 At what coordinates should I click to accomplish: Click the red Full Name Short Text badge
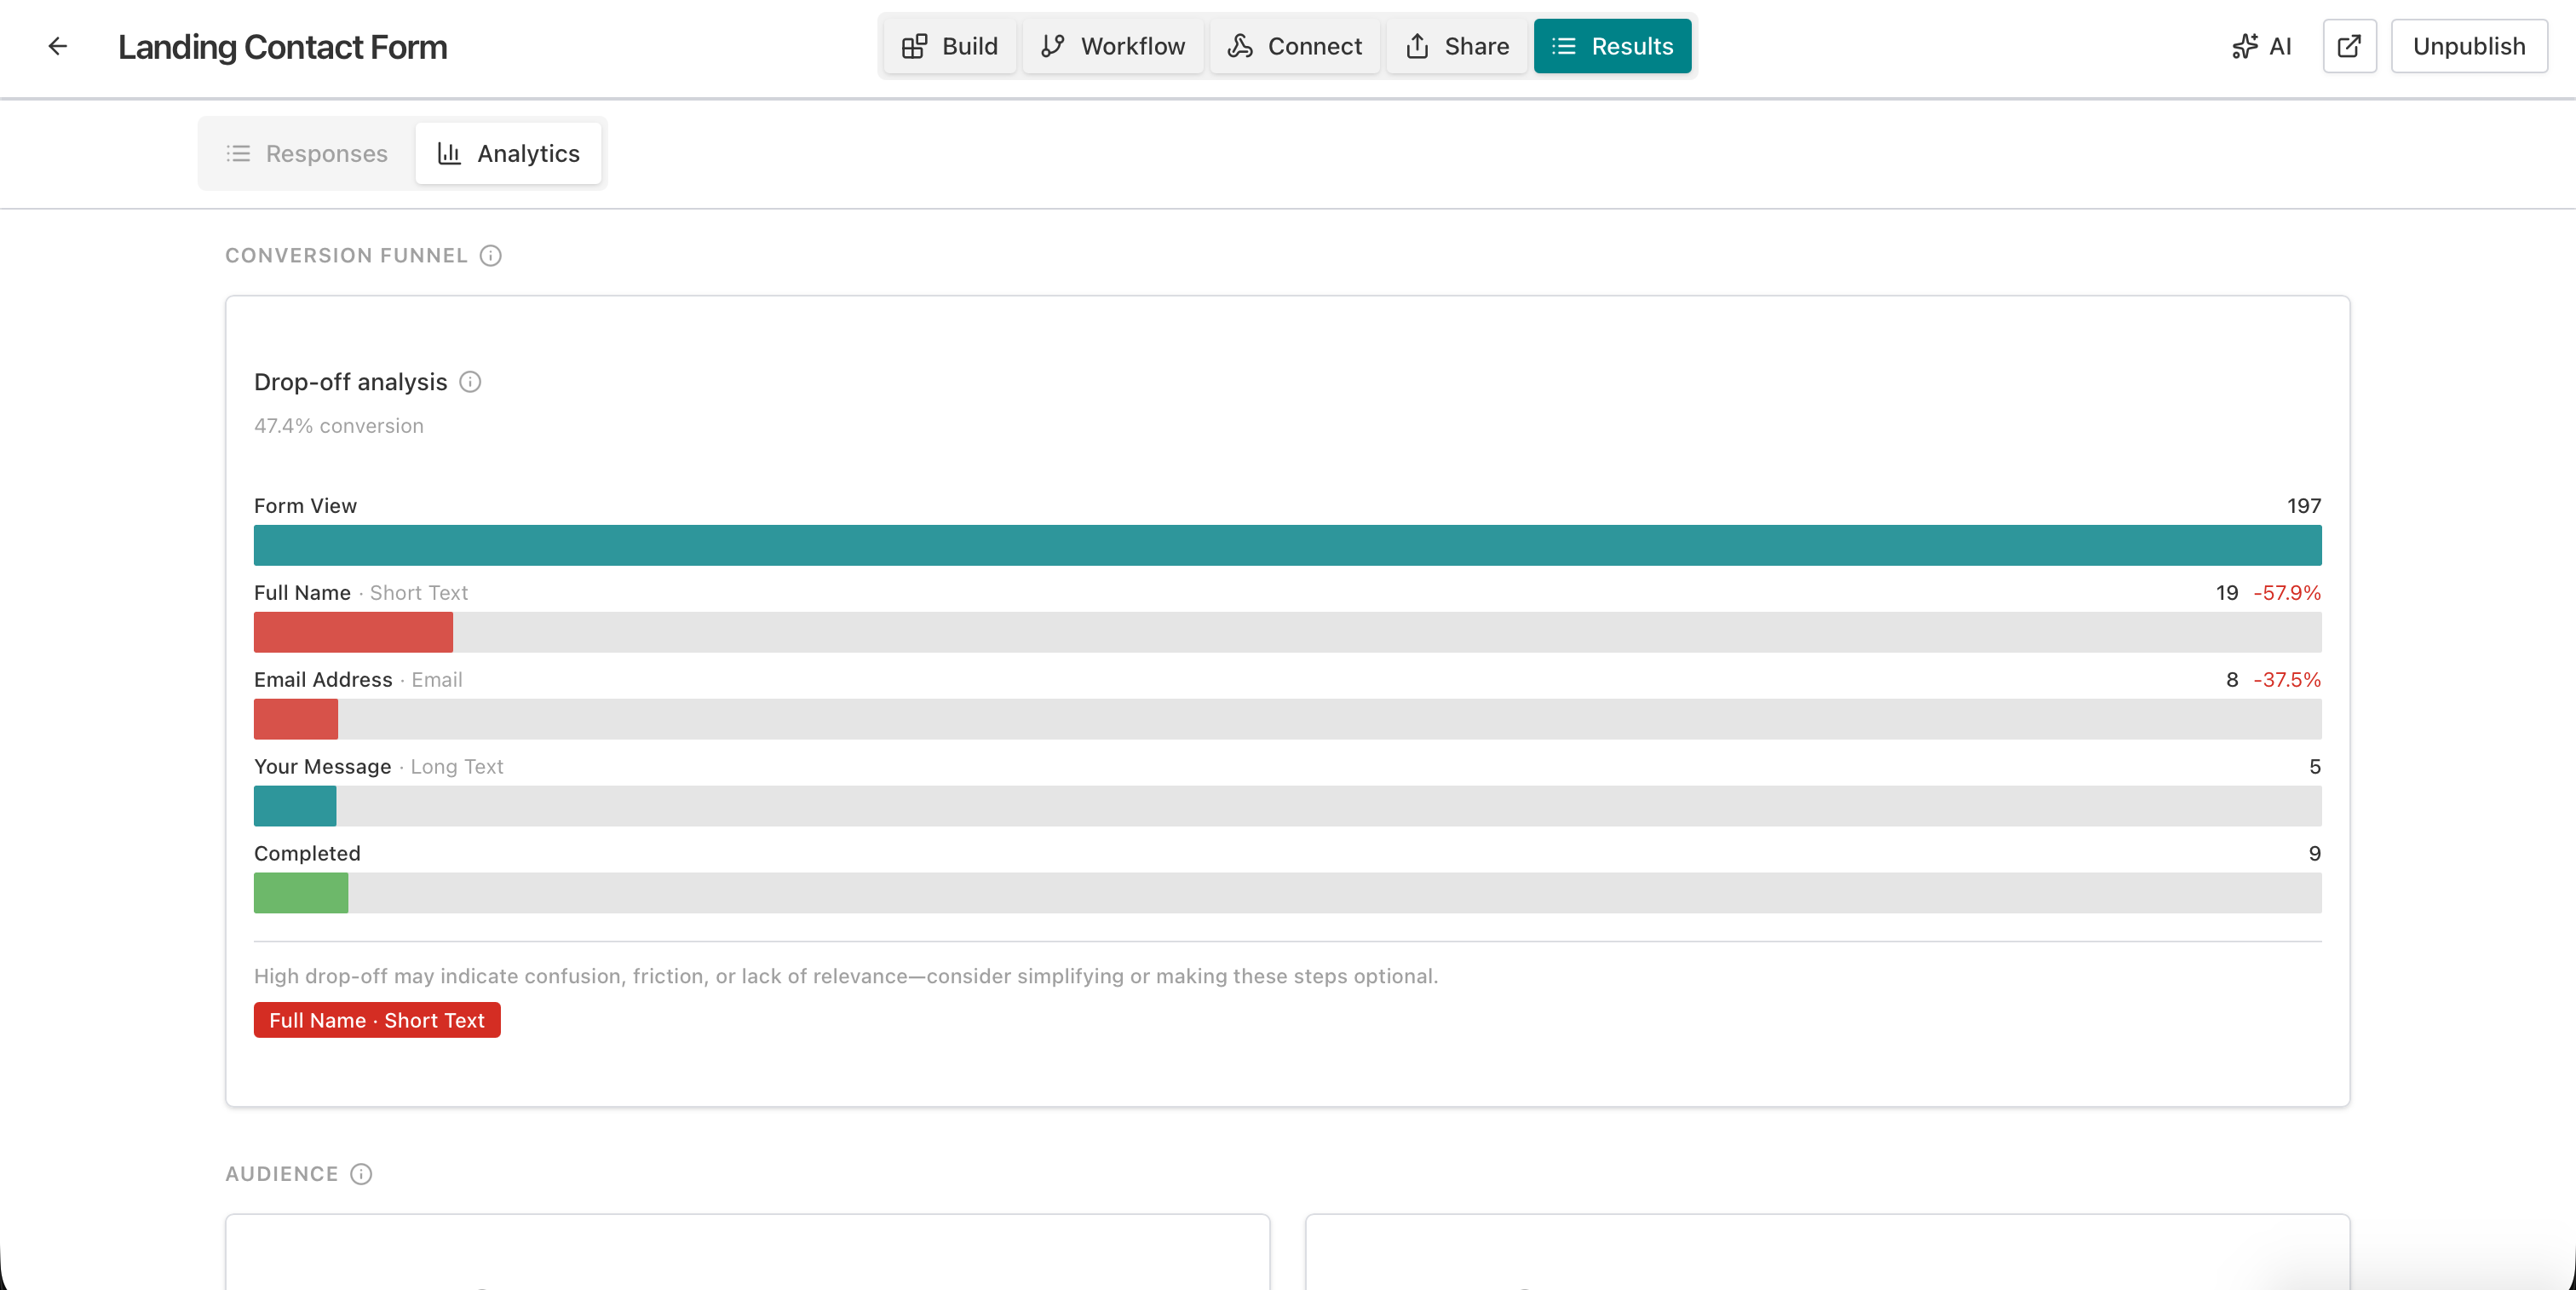click(x=377, y=1021)
